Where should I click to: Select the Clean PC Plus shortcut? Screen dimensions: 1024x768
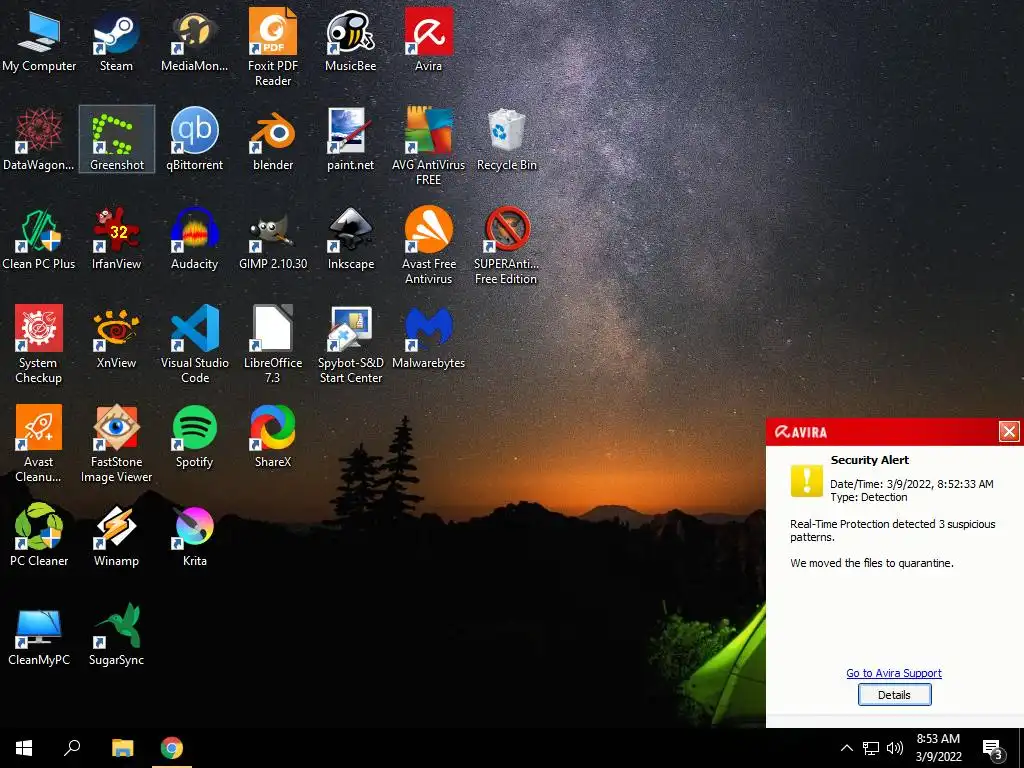(x=39, y=239)
